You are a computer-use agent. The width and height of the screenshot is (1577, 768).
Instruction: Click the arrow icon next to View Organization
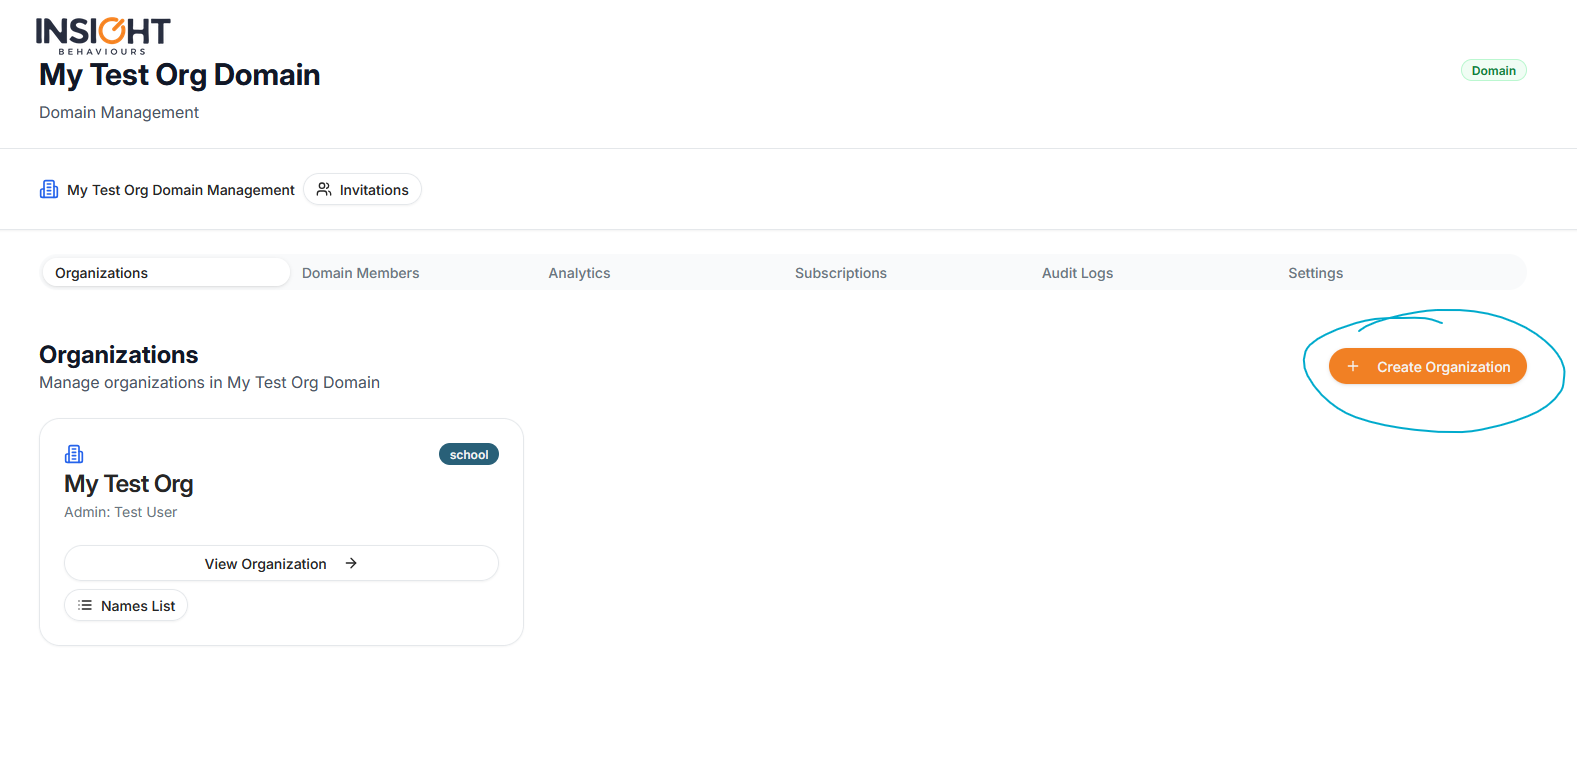pyautogui.click(x=351, y=563)
